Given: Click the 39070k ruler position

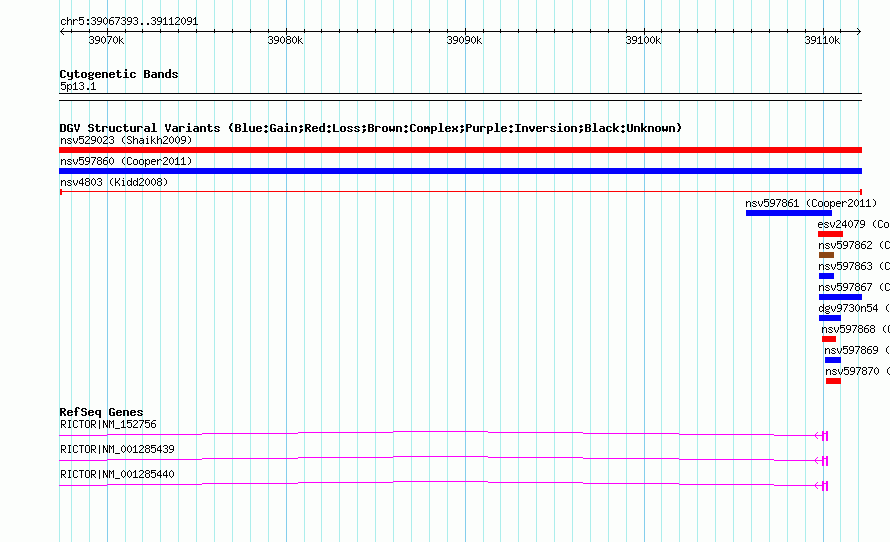Looking at the screenshot, I should (x=106, y=40).
